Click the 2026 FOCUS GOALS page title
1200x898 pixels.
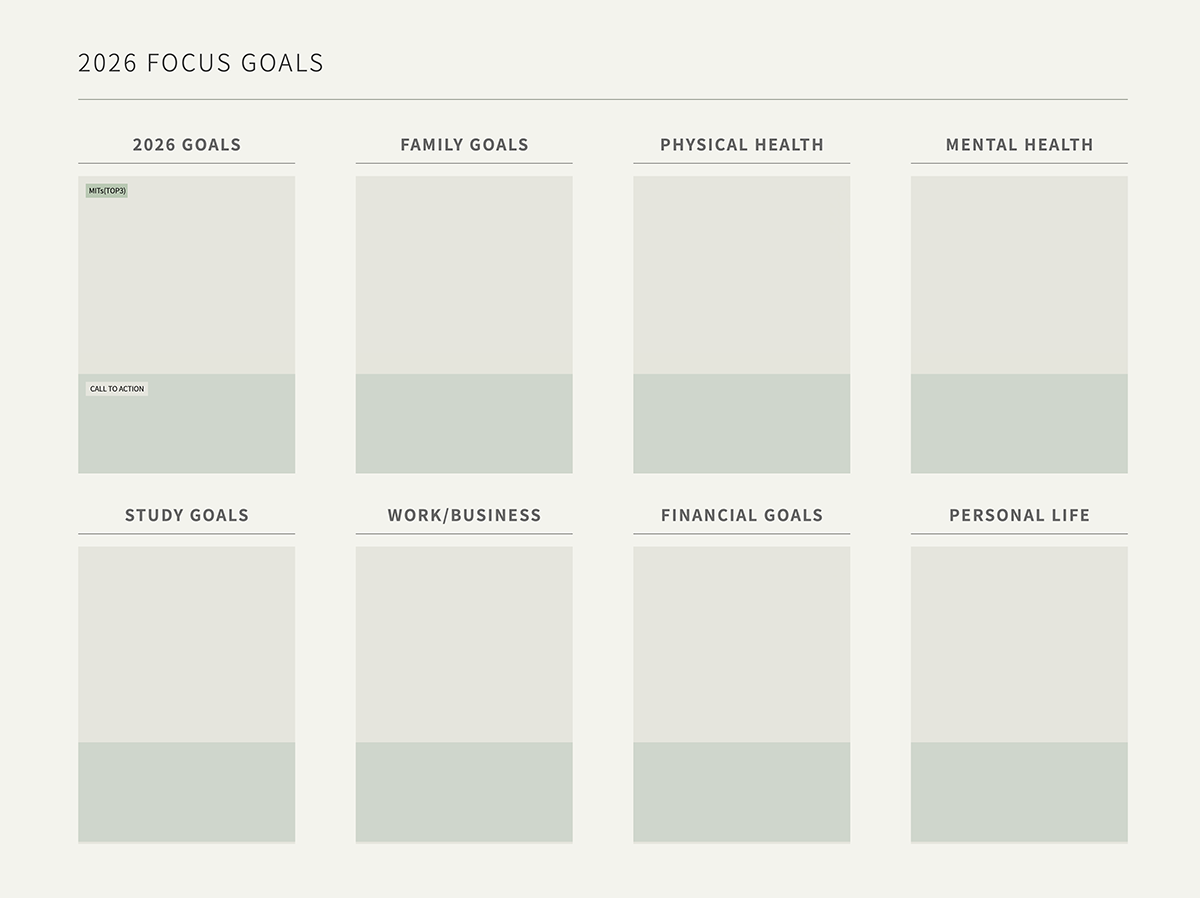201,63
